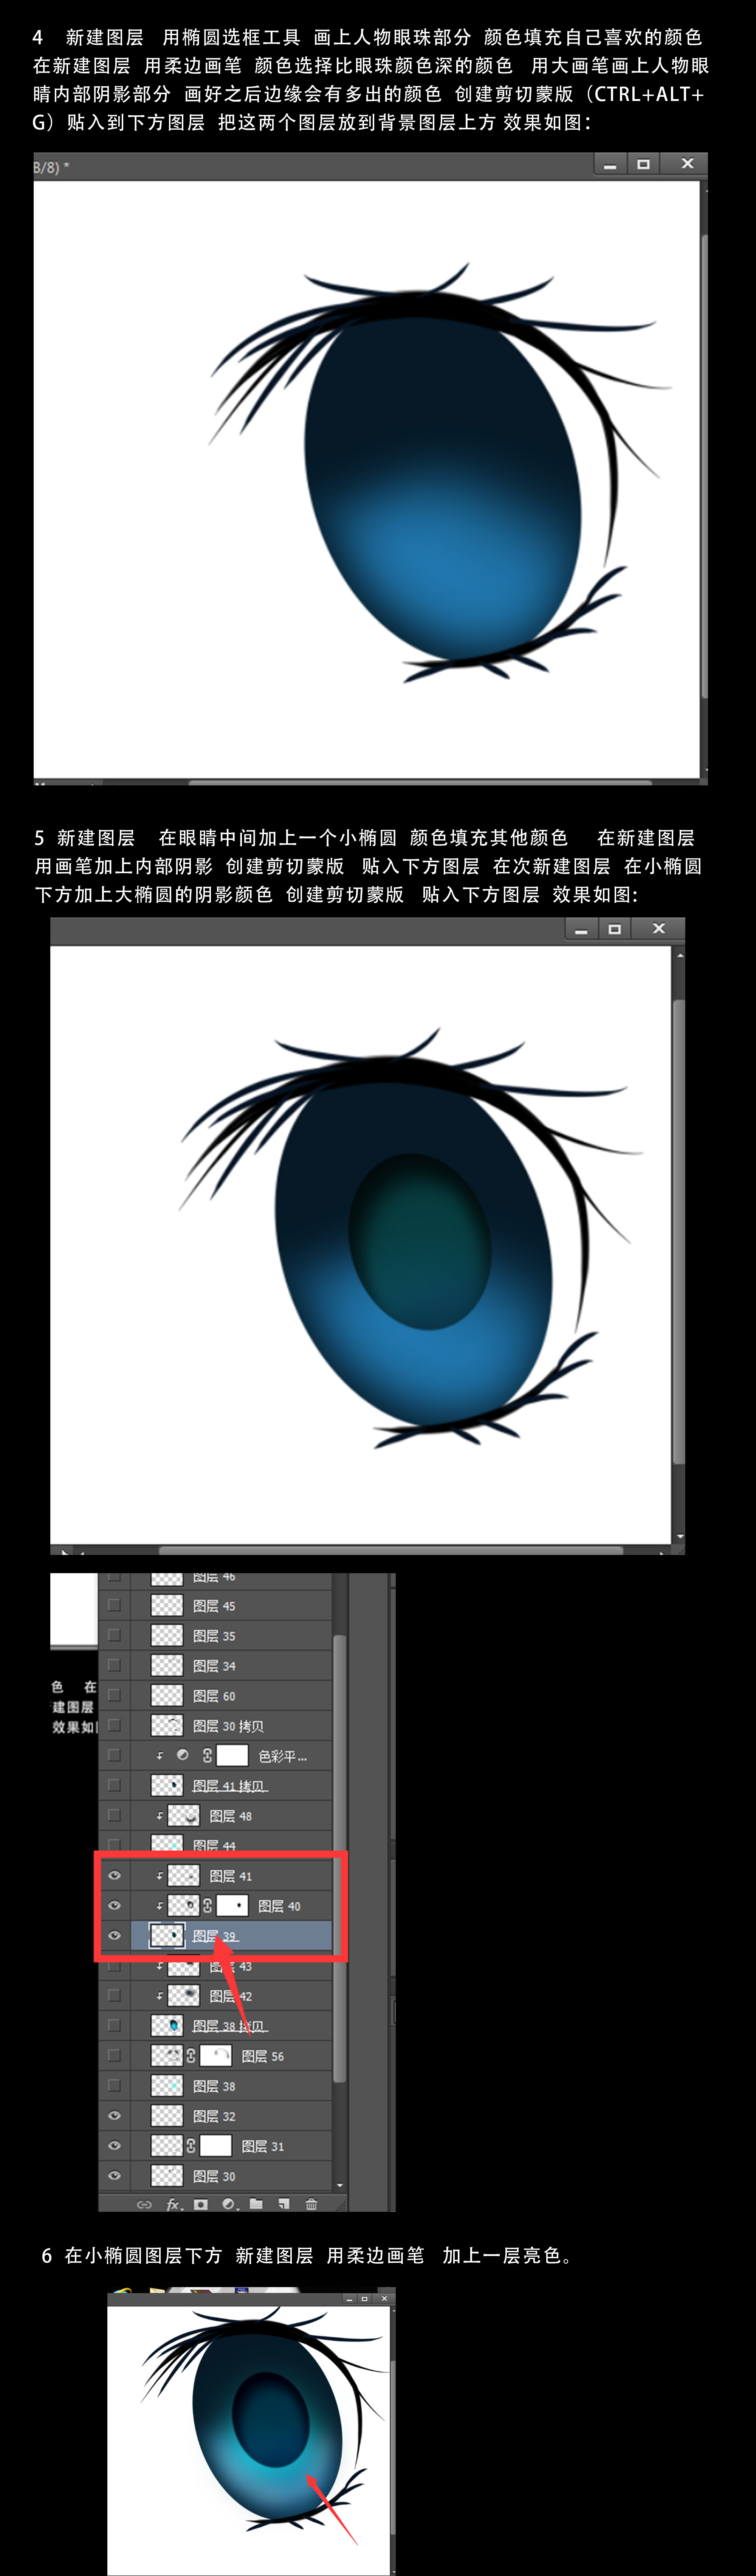Create a new layer with the page icon
Screen dimensions: 756x2576
click(284, 2204)
